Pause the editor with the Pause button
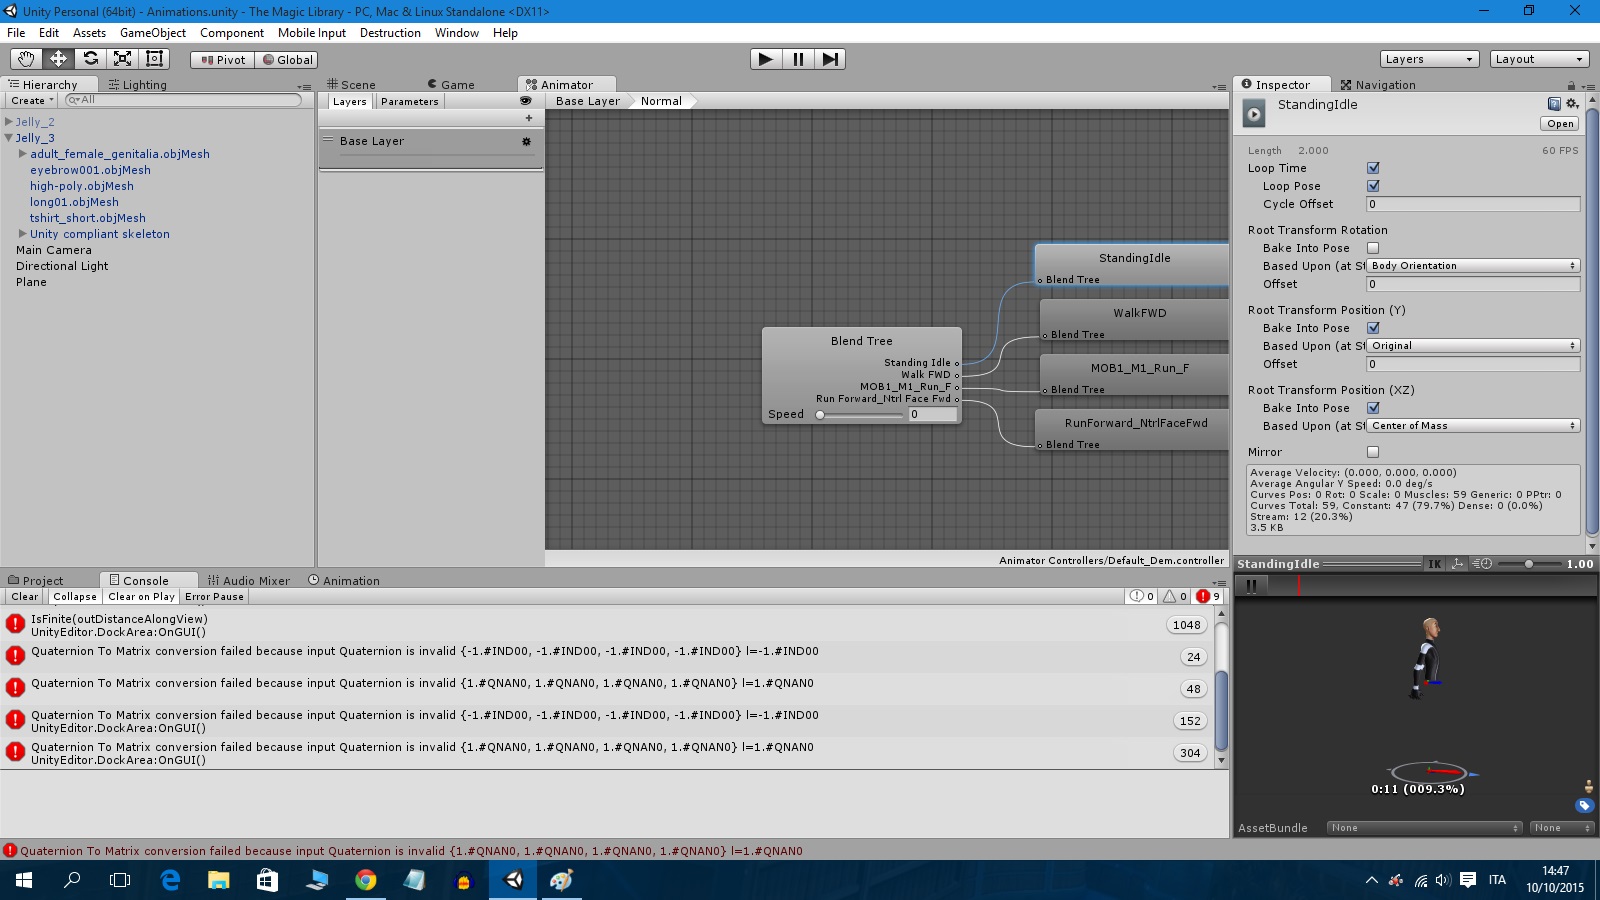Viewport: 1600px width, 900px height. [x=798, y=59]
